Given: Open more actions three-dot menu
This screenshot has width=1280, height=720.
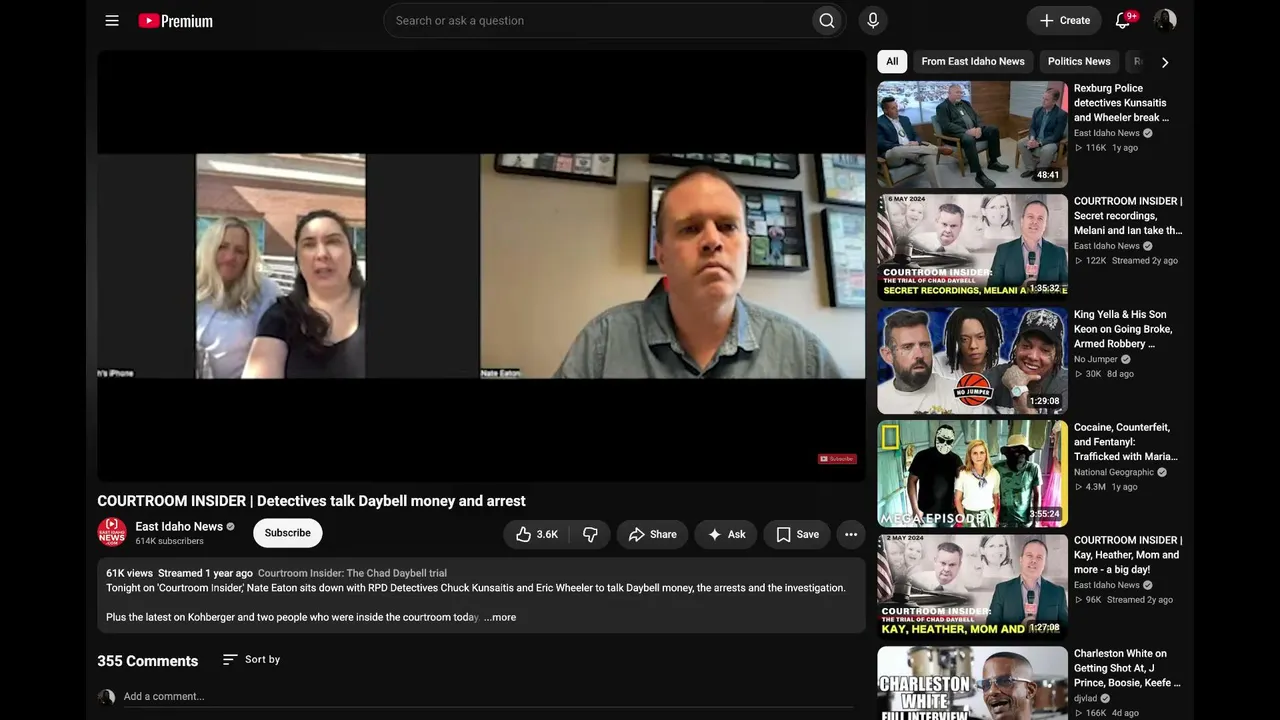Looking at the screenshot, I should click(x=851, y=534).
